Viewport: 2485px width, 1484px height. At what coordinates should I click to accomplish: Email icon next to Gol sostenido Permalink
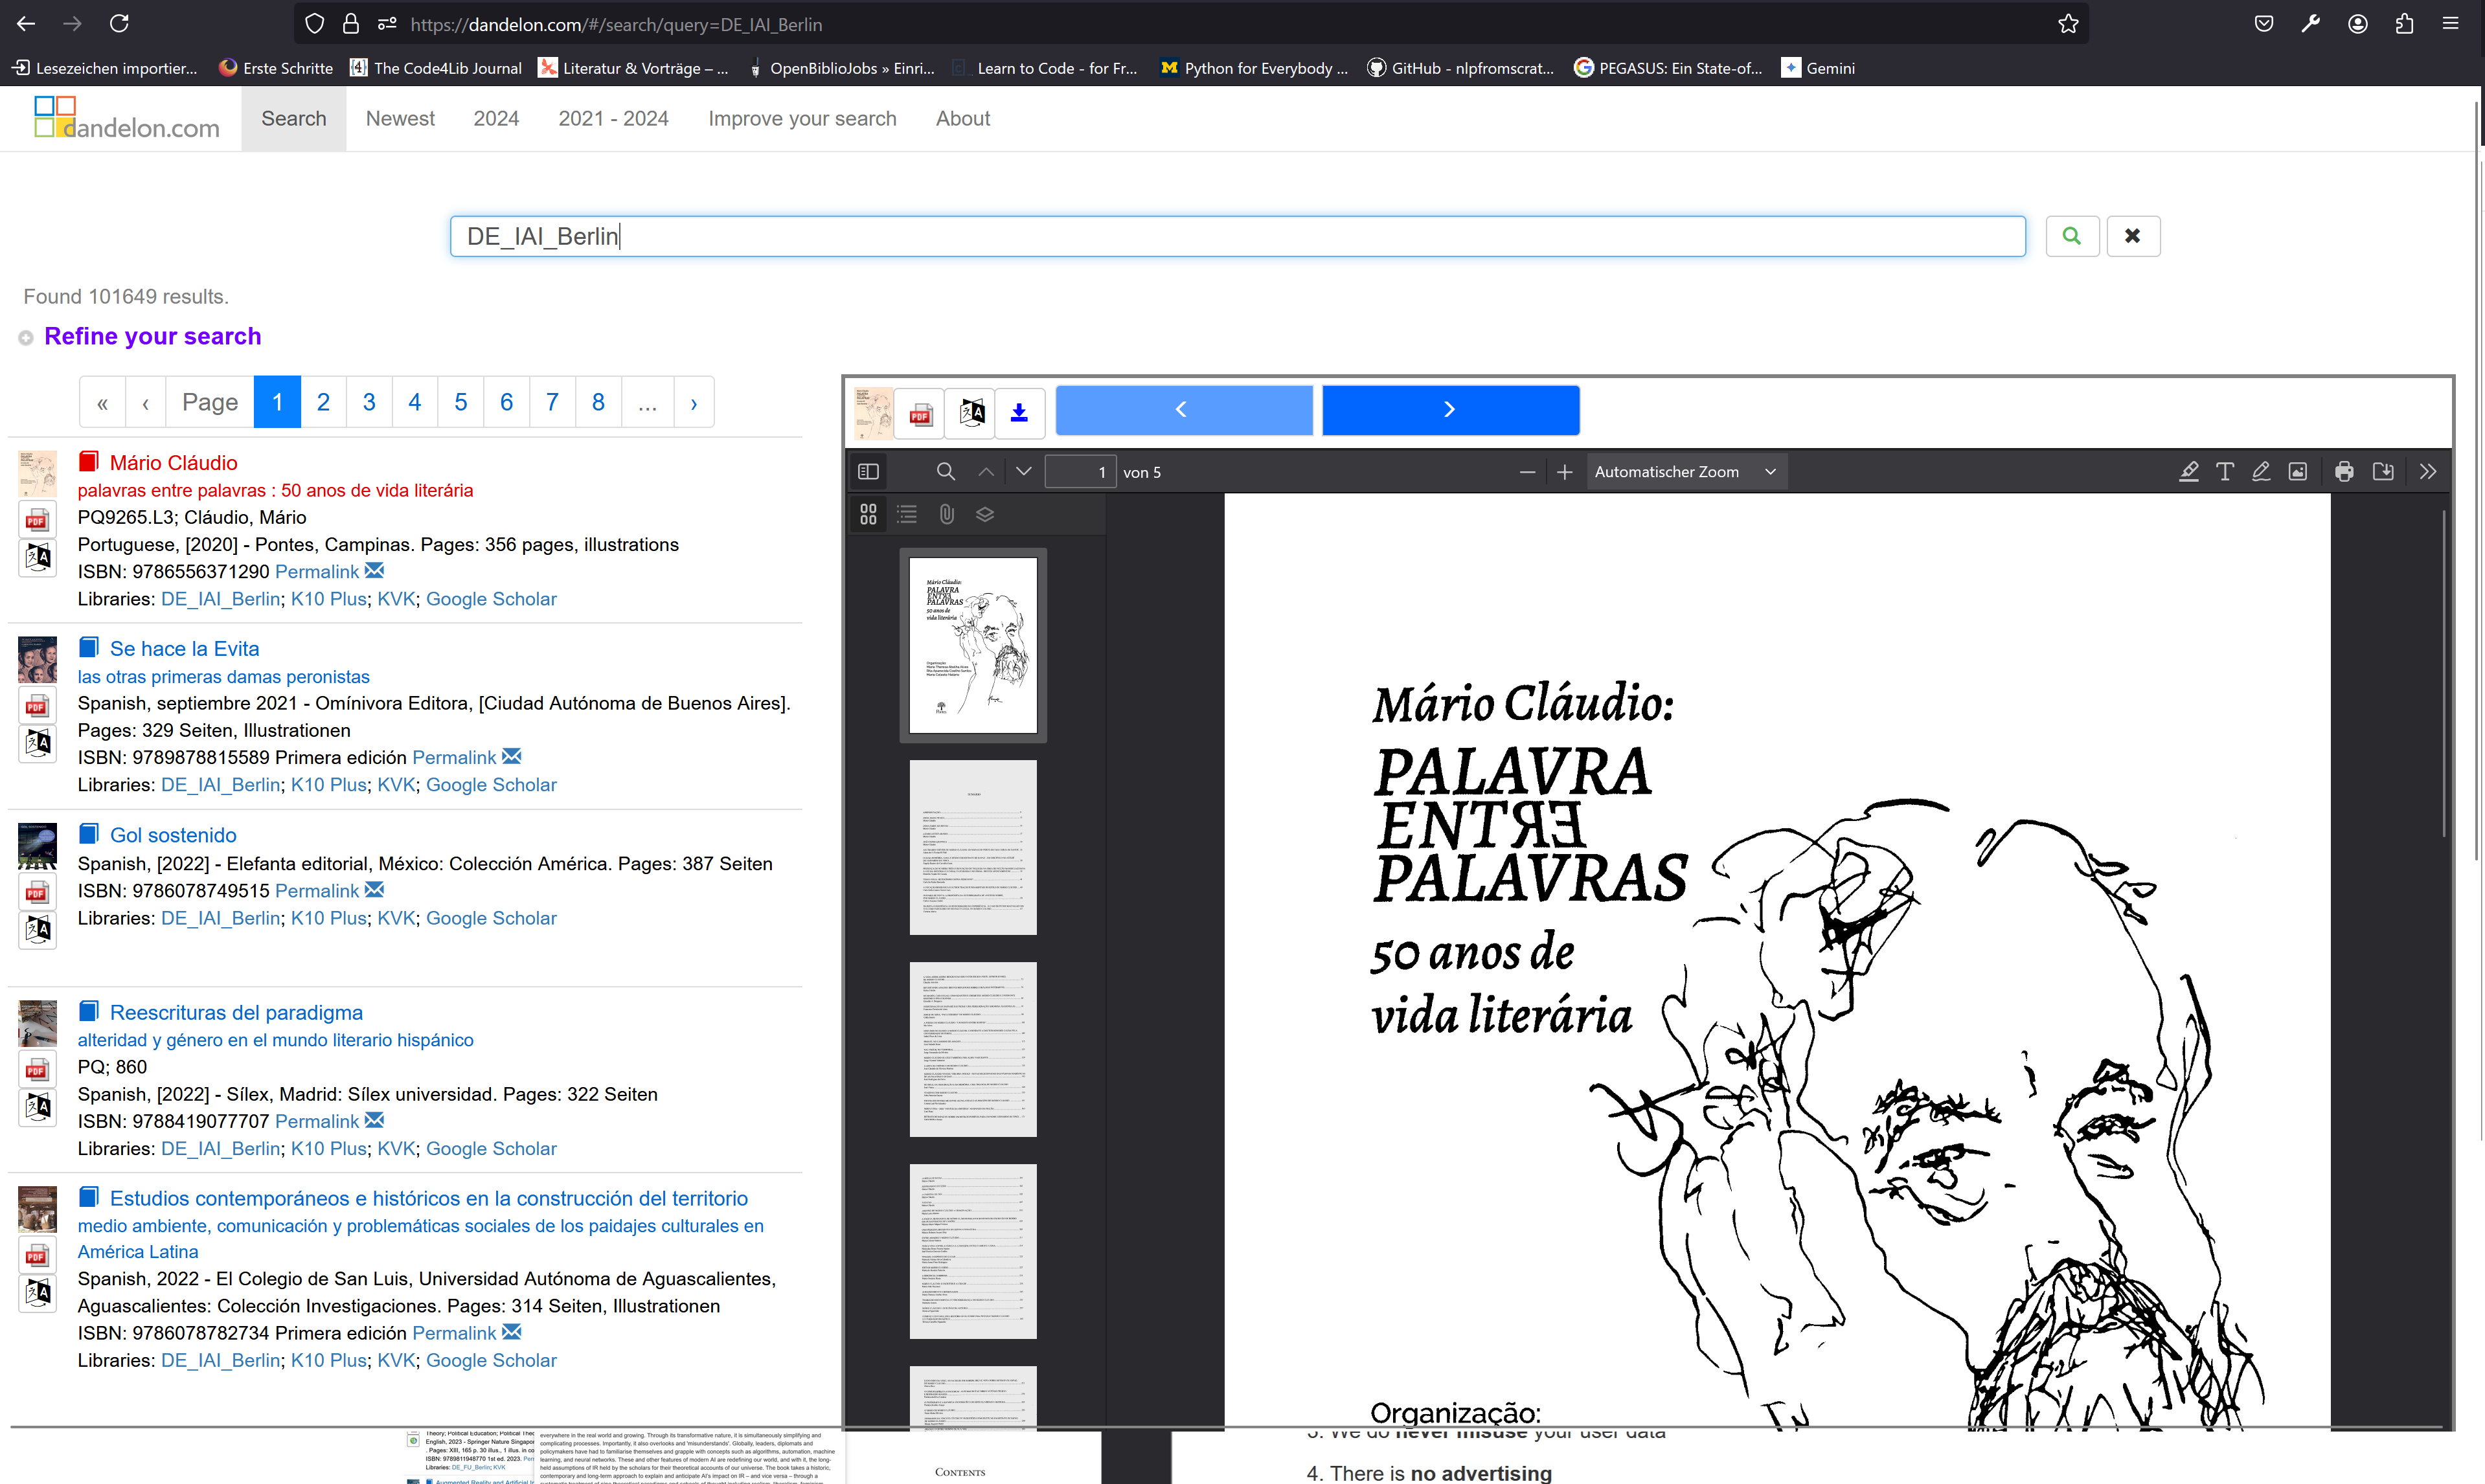374,889
